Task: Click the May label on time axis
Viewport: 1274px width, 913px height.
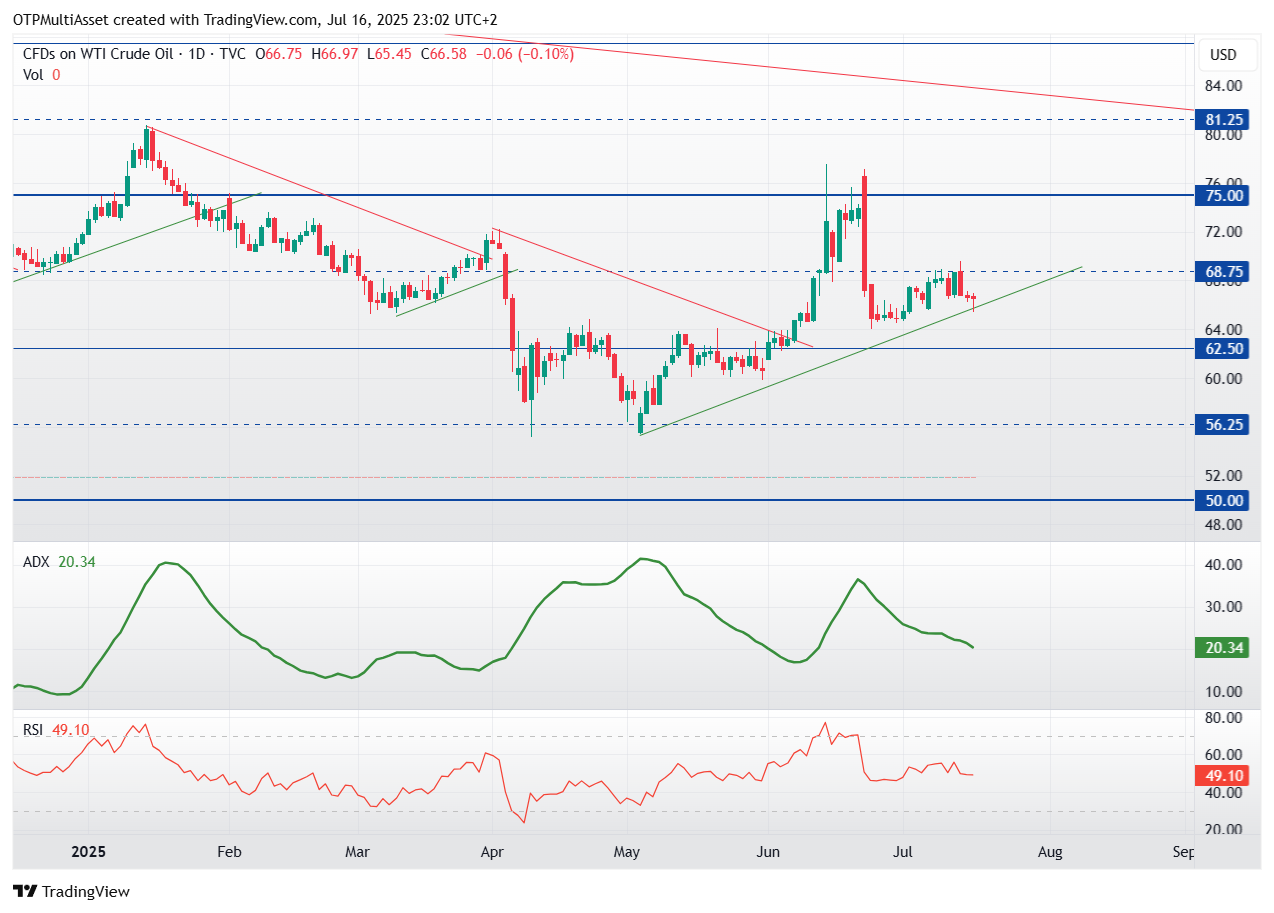Action: click(627, 852)
